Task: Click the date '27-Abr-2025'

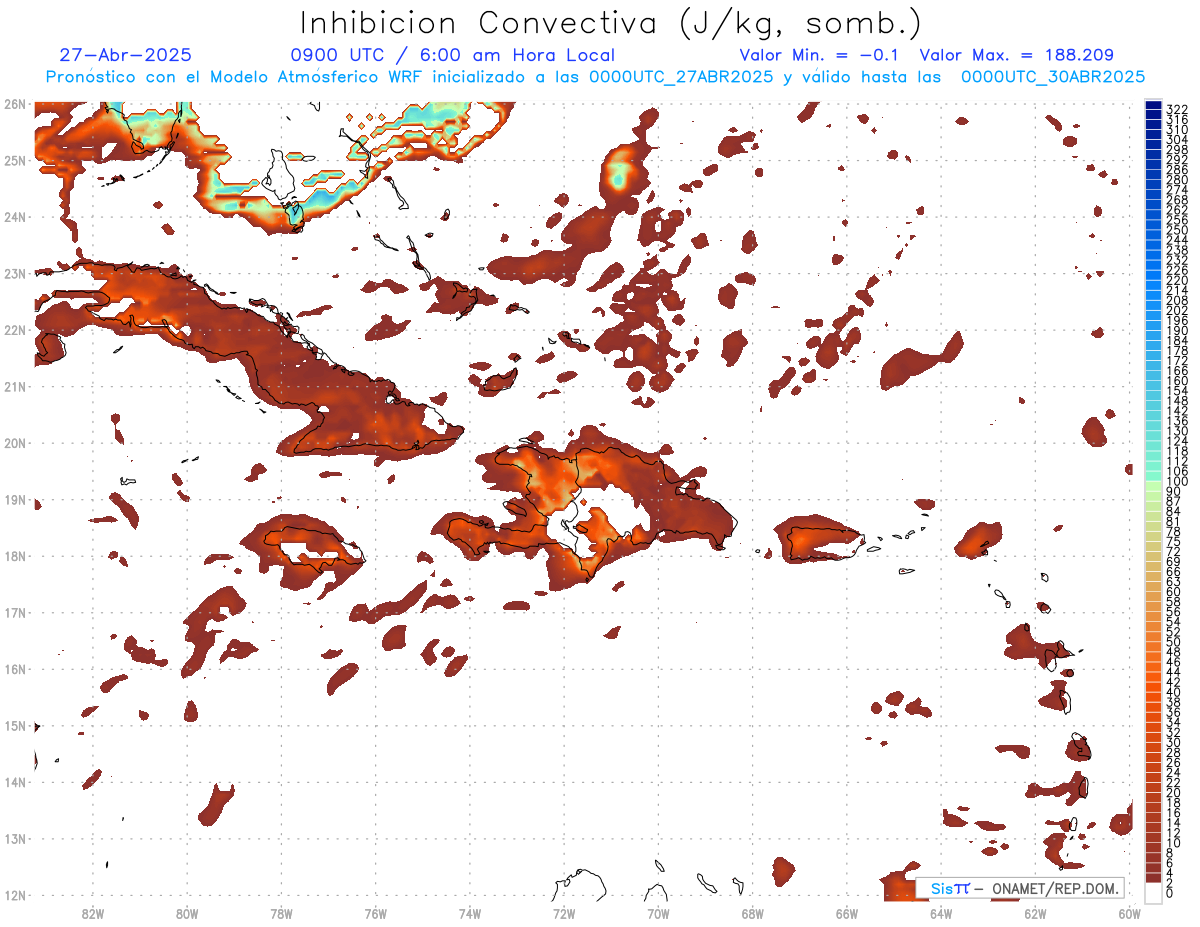Action: [126, 55]
